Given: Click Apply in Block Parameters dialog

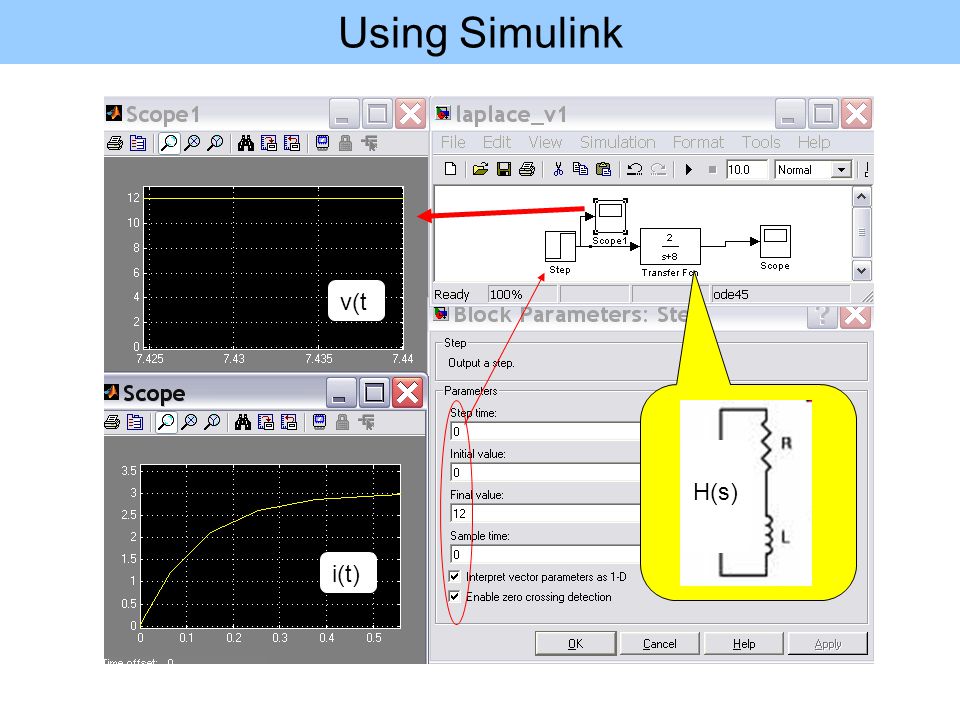Looking at the screenshot, I should [828, 643].
